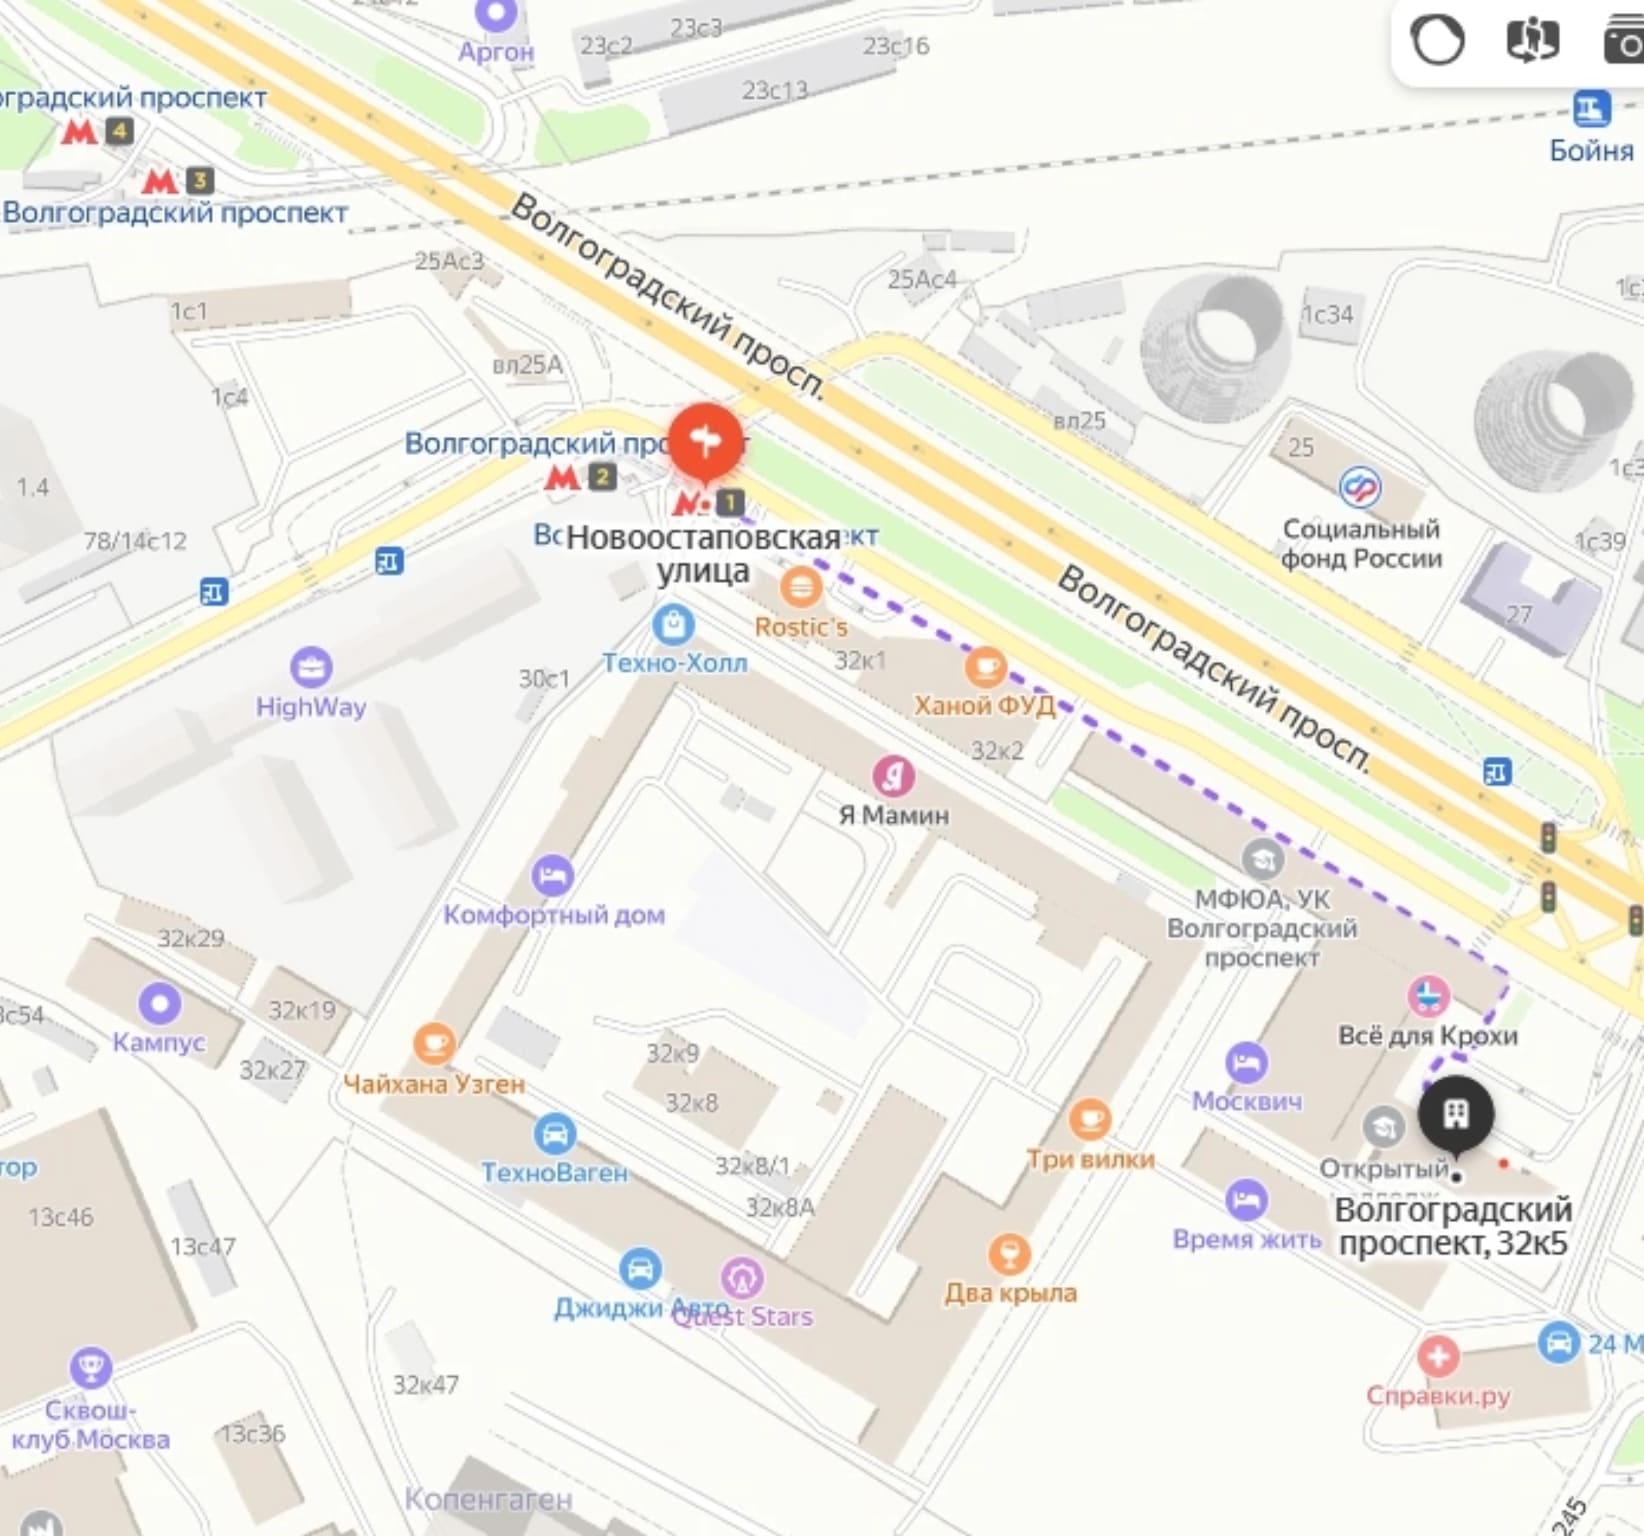Open the Всё для Крохи shop icon
1644x1536 pixels.
tap(1428, 996)
